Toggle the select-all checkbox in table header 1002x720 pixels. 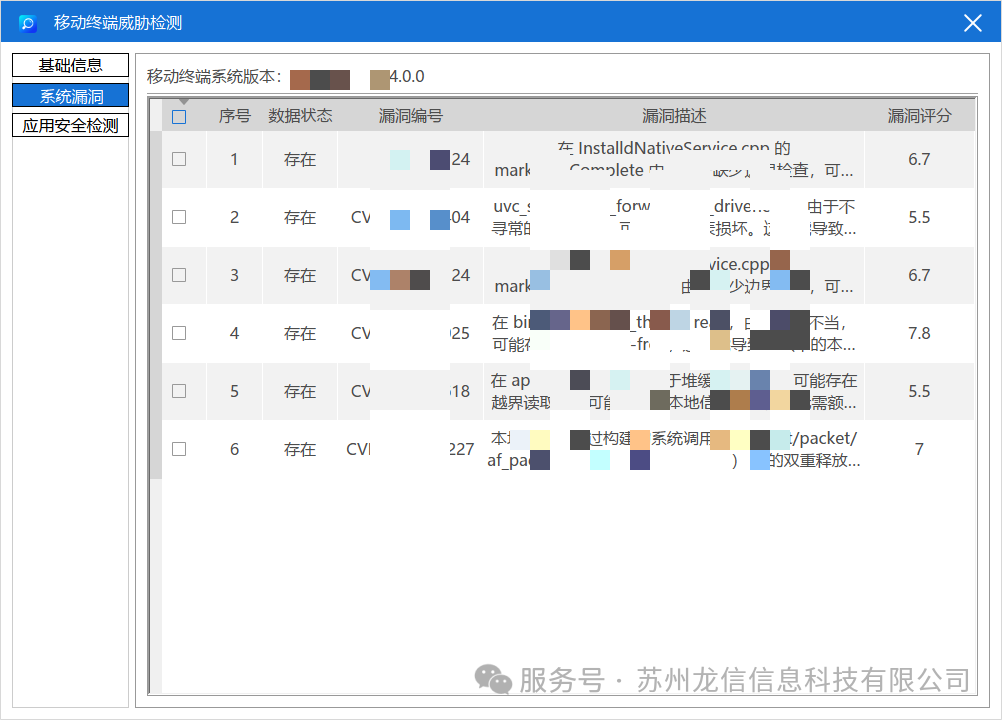[x=179, y=116]
